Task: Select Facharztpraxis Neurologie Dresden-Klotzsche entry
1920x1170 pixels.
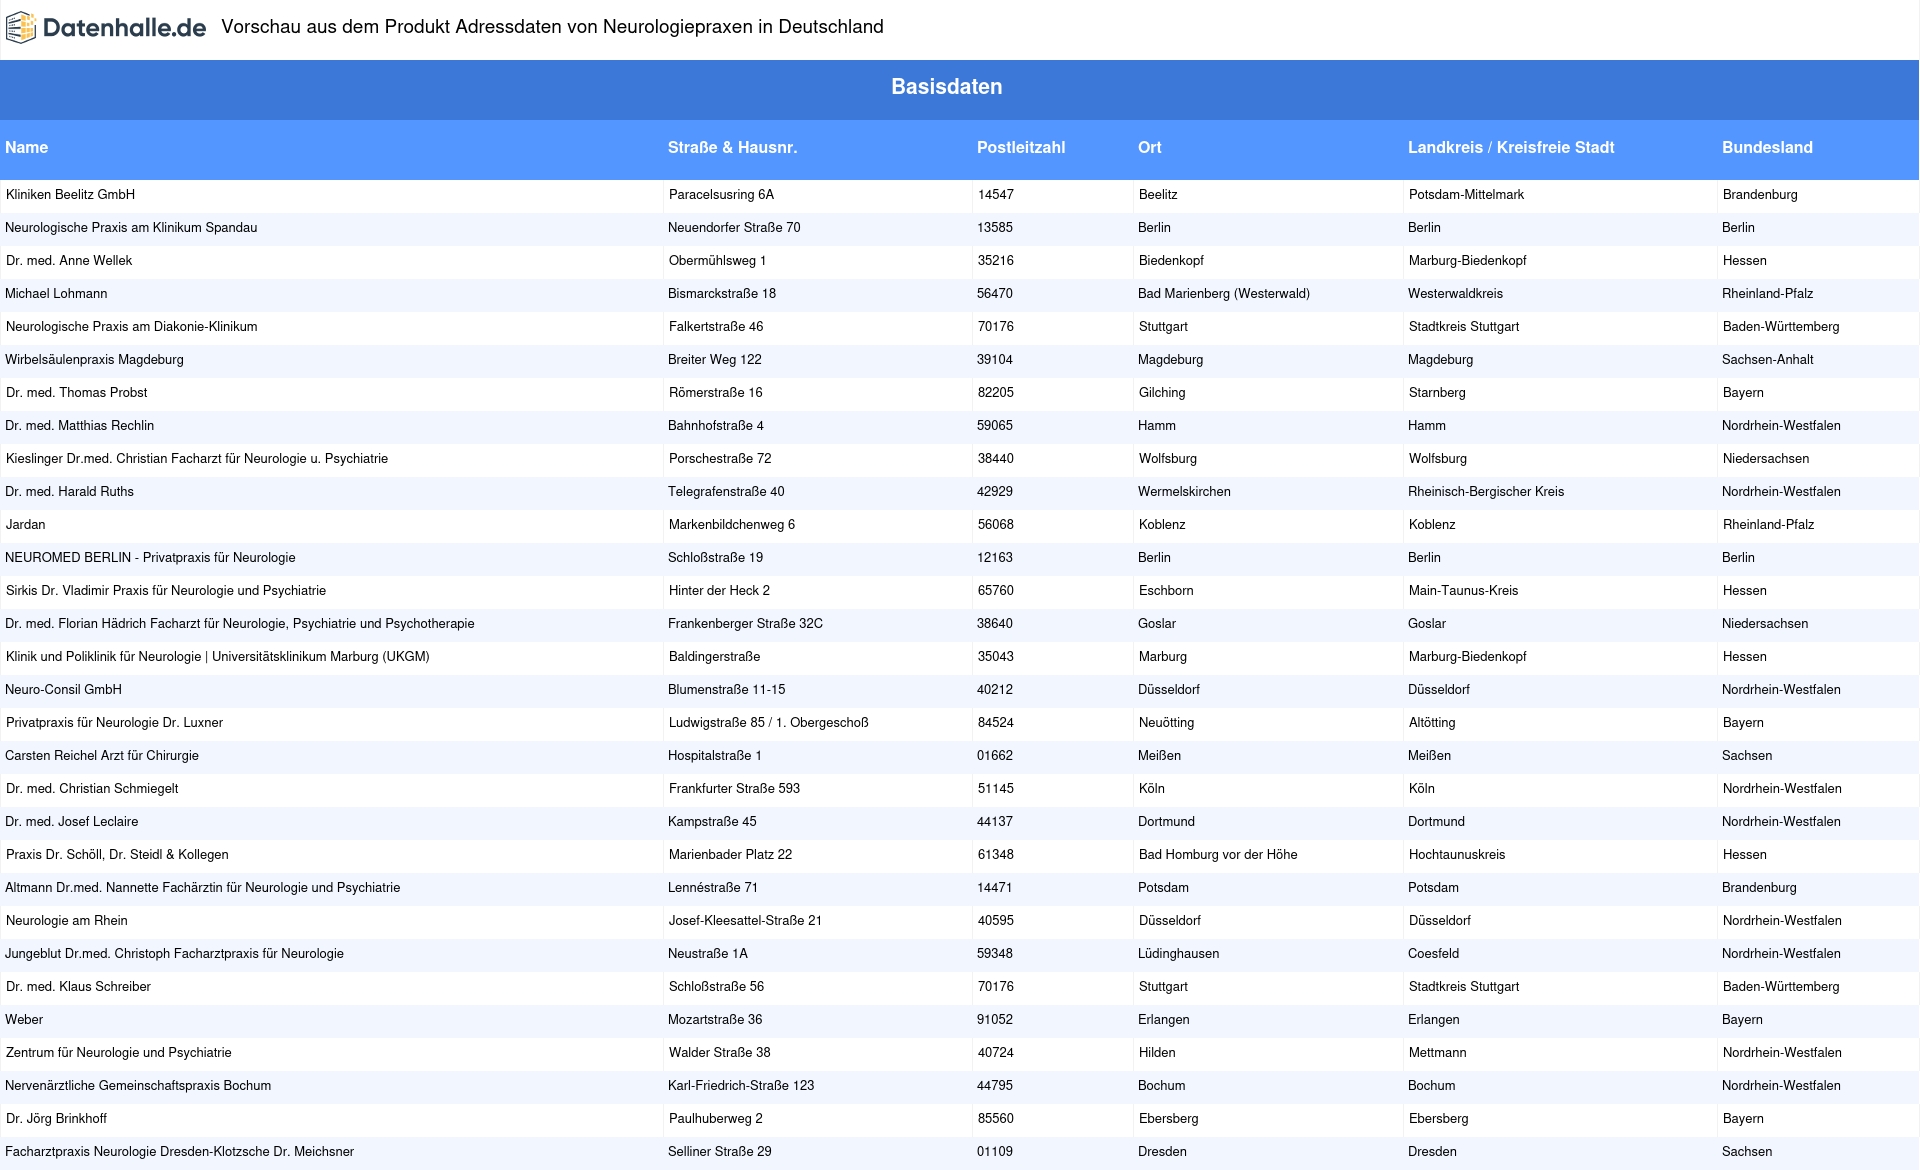Action: (x=180, y=1152)
